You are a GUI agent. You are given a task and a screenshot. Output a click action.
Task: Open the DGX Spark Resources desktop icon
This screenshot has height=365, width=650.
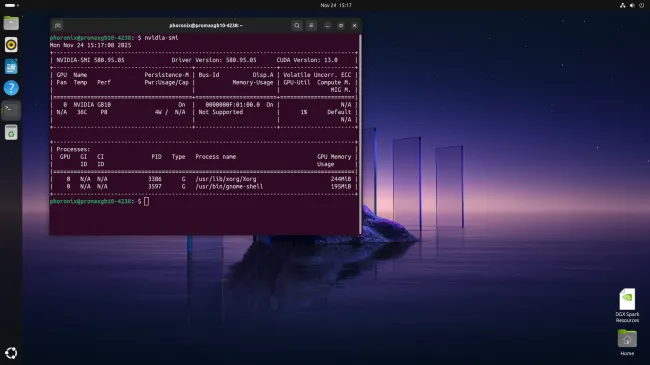tap(627, 305)
